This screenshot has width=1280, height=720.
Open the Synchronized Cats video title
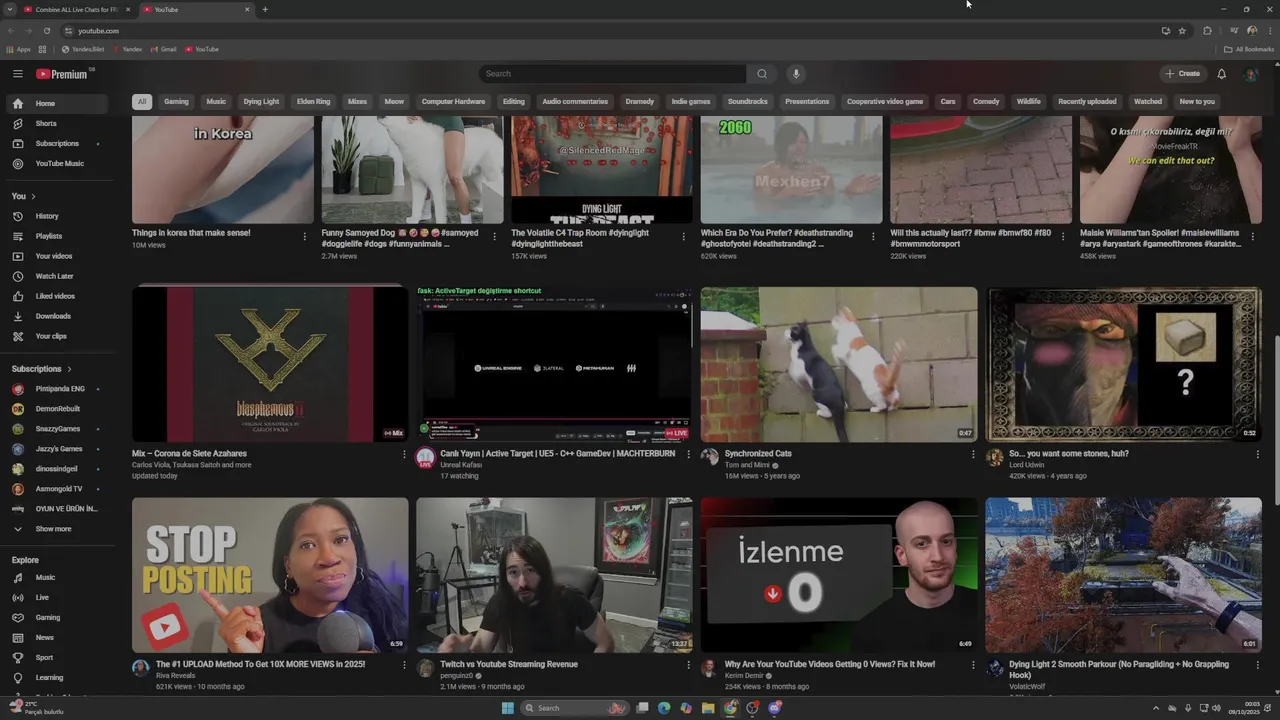point(758,453)
